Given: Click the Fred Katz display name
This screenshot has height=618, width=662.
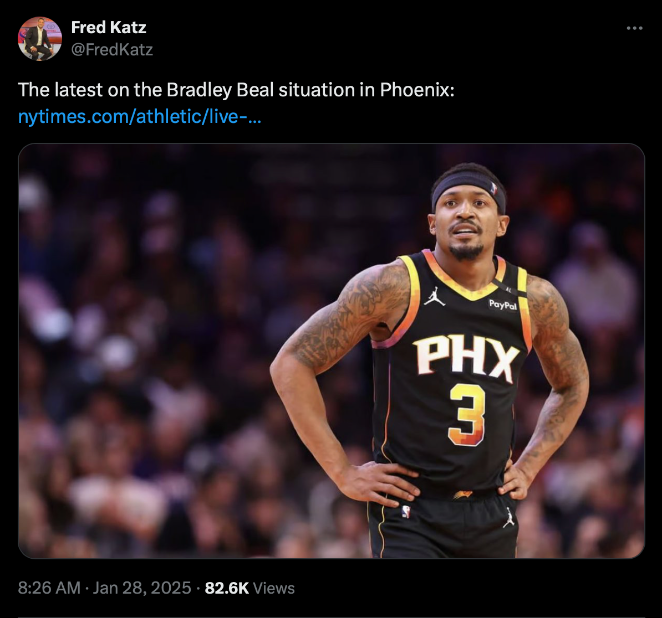Looking at the screenshot, I should click(x=108, y=27).
